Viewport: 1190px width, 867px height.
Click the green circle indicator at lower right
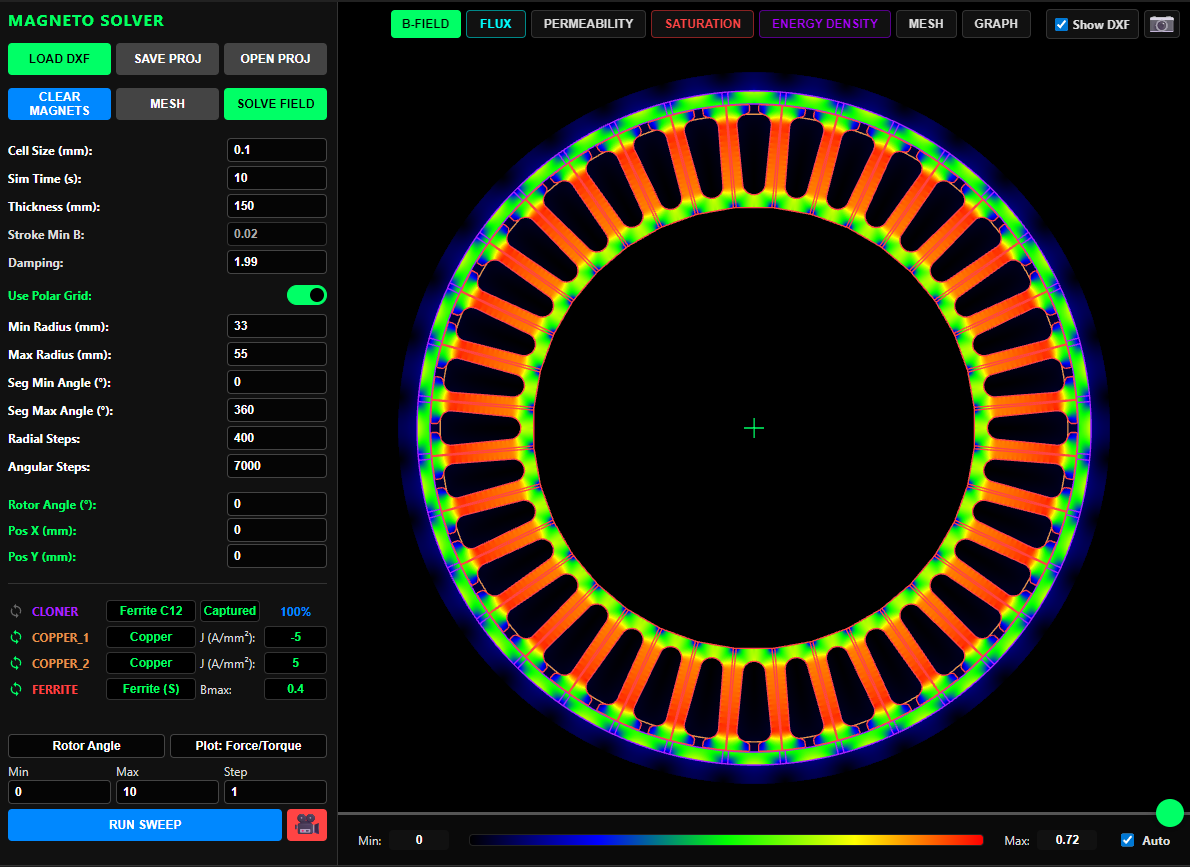1171,813
